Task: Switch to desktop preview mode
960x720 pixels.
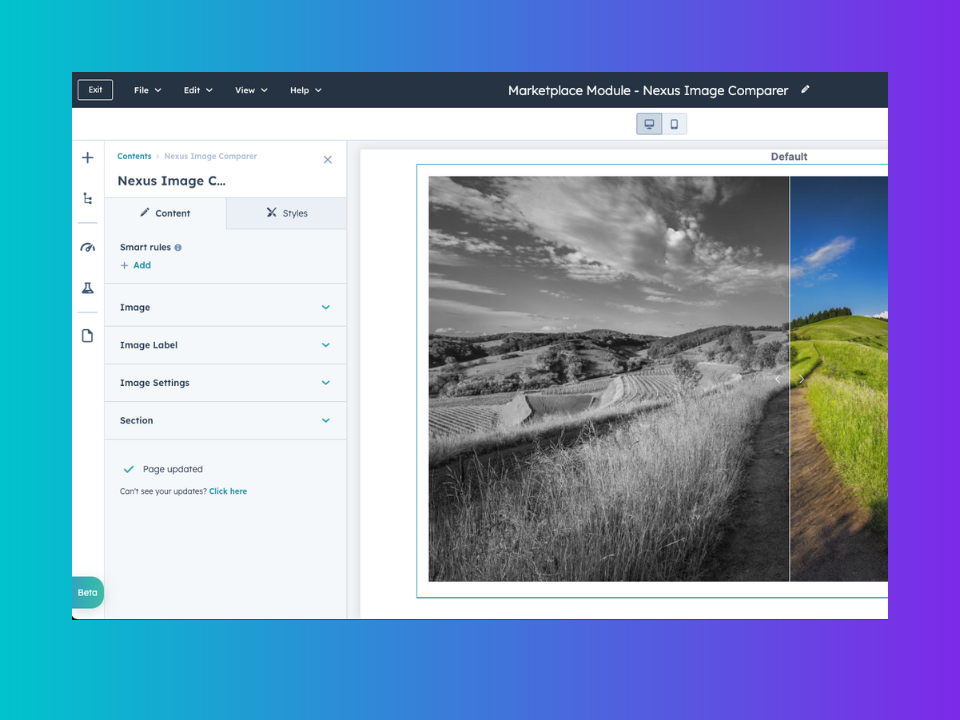Action: (x=649, y=124)
